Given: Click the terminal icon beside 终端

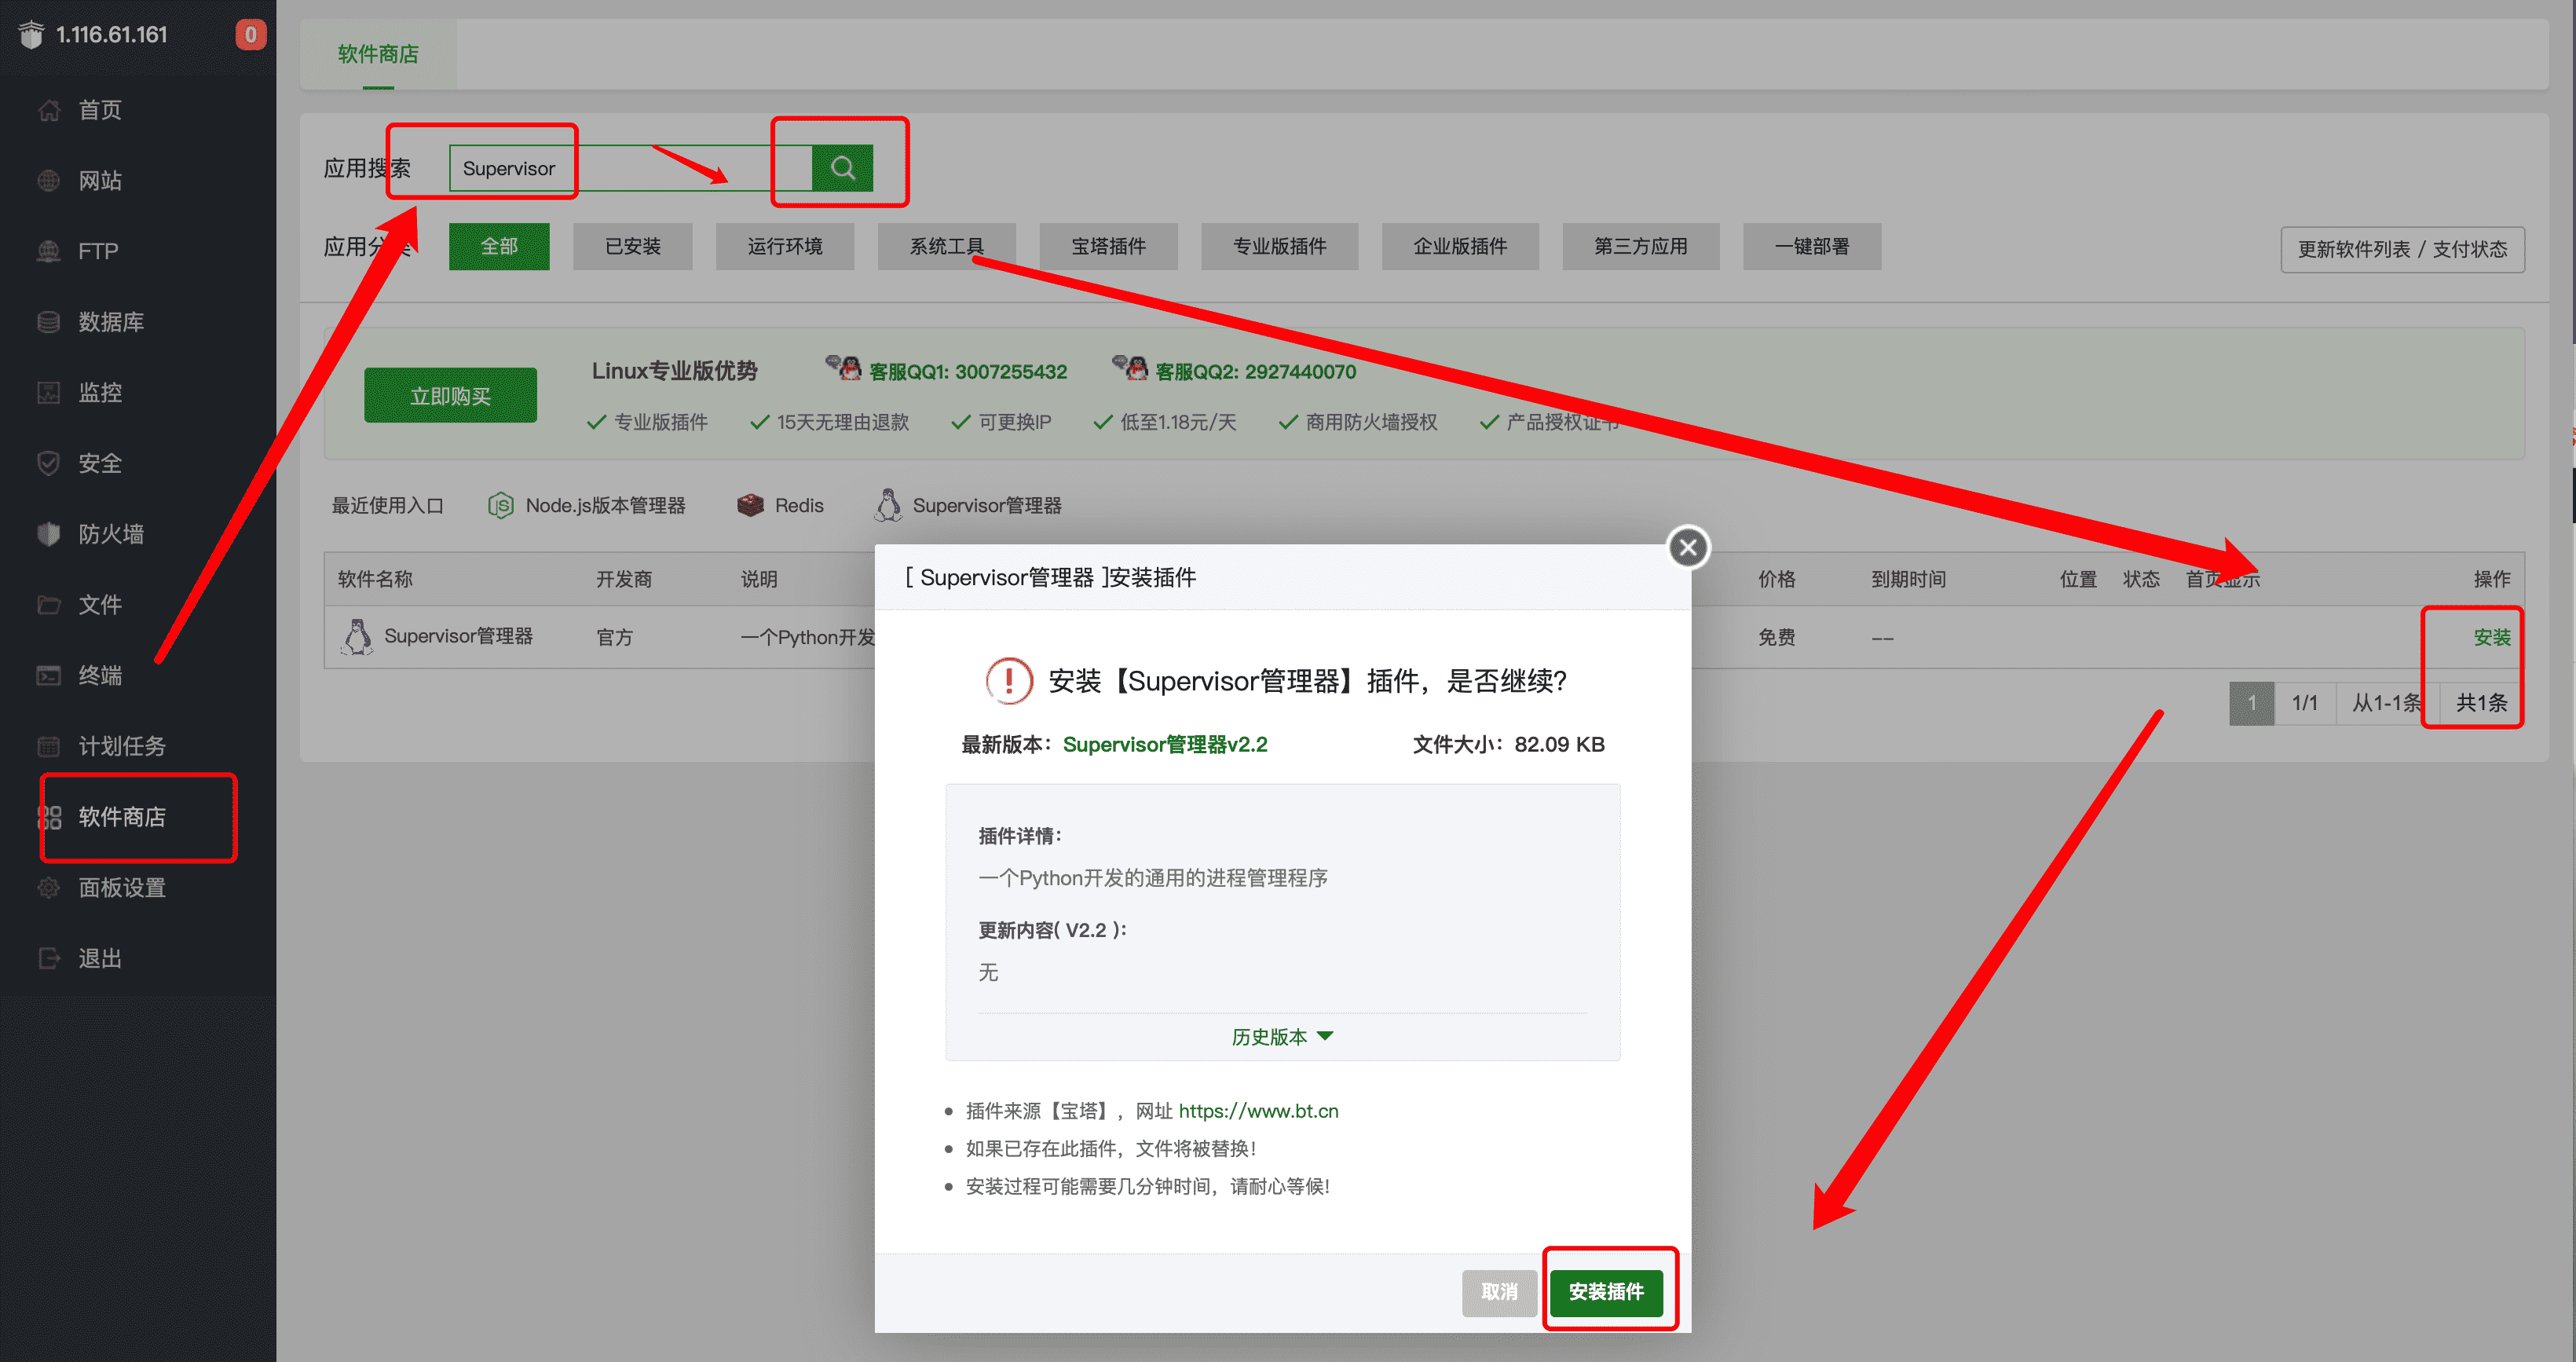Looking at the screenshot, I should [x=48, y=675].
